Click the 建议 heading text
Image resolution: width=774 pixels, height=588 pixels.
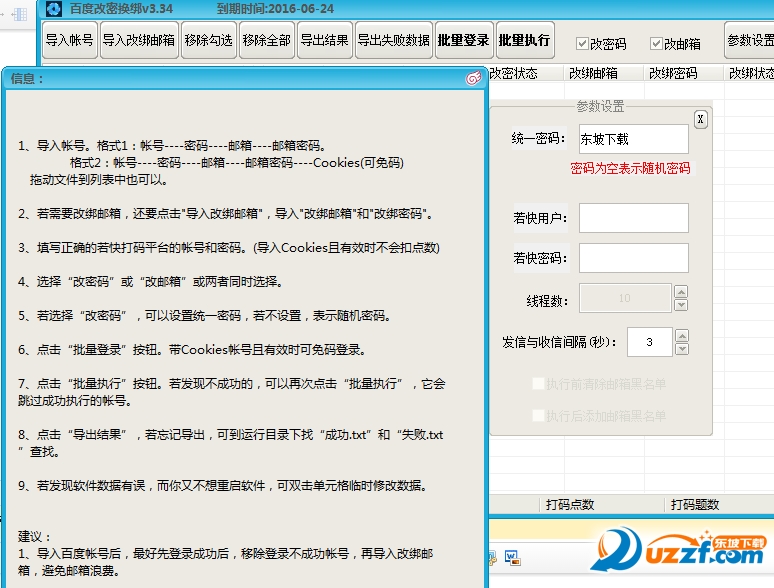(x=34, y=537)
